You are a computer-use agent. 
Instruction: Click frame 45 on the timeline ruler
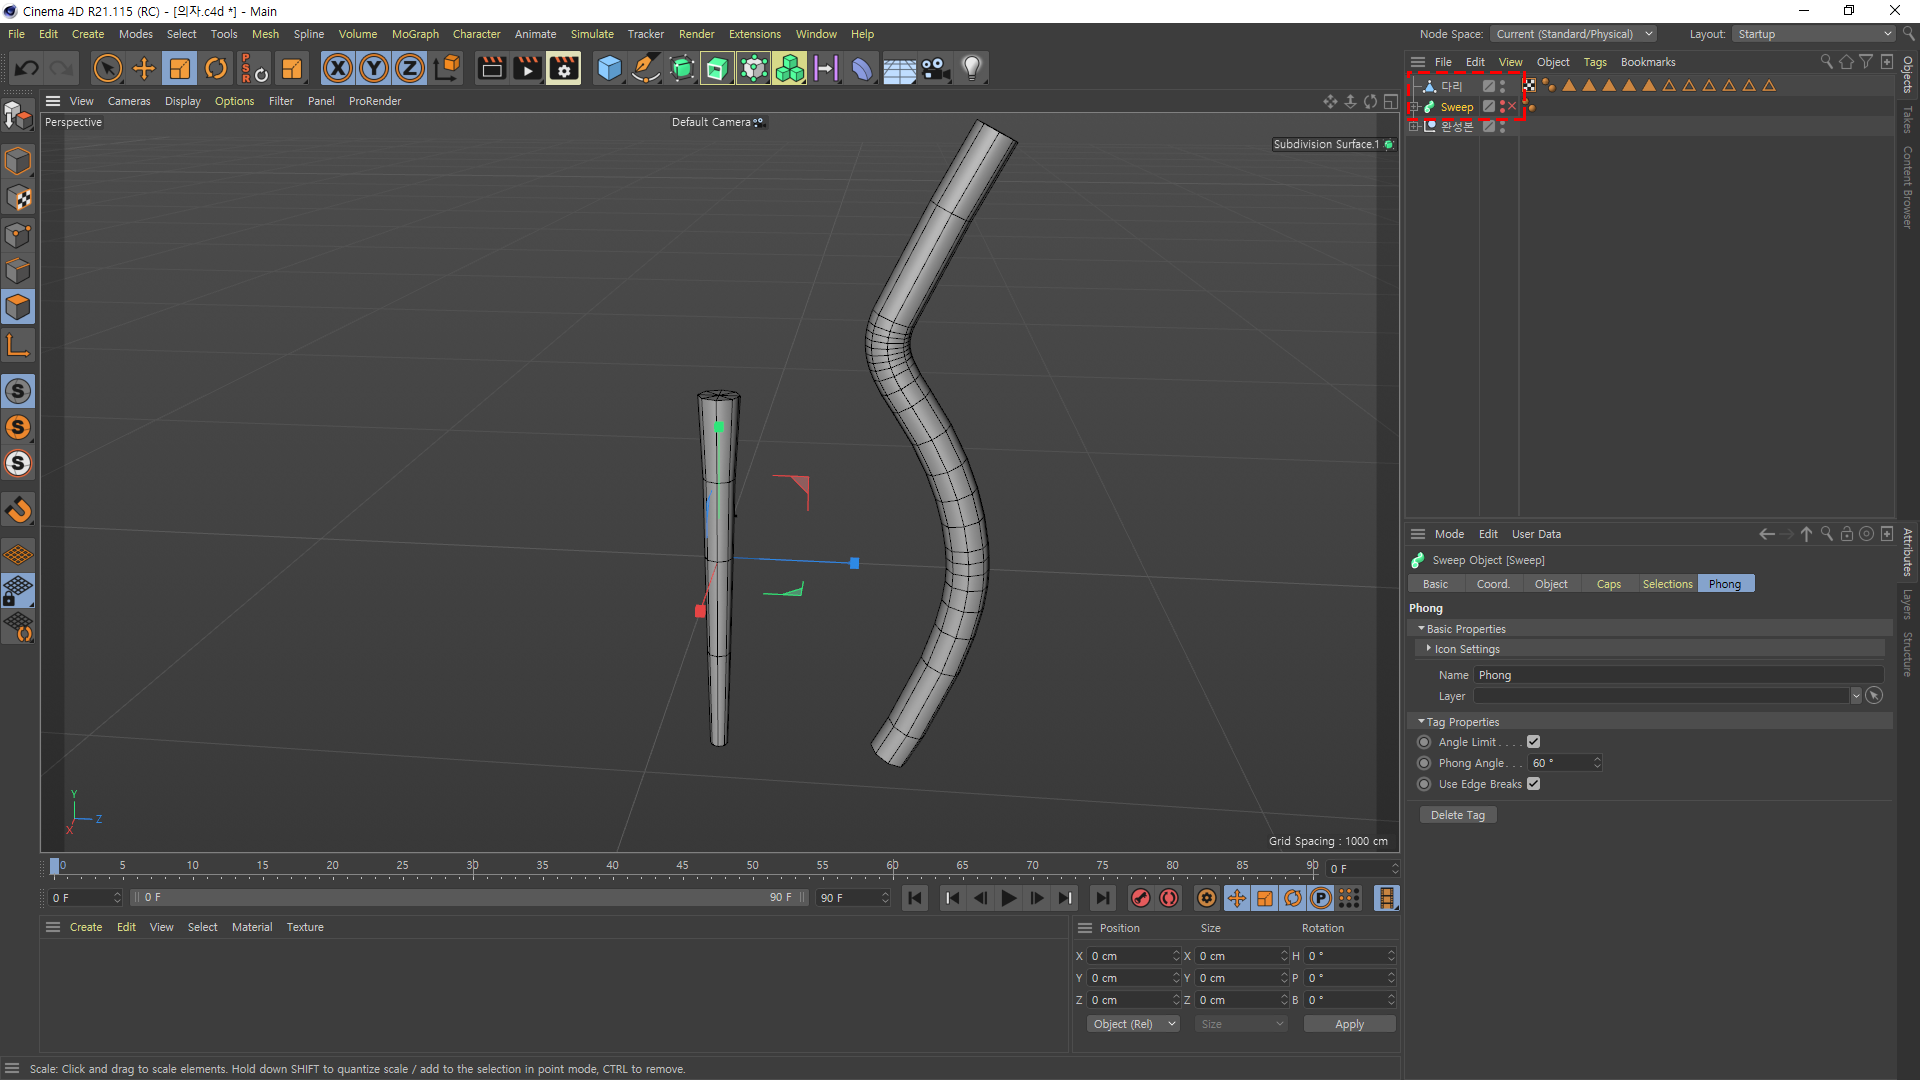[x=682, y=866]
